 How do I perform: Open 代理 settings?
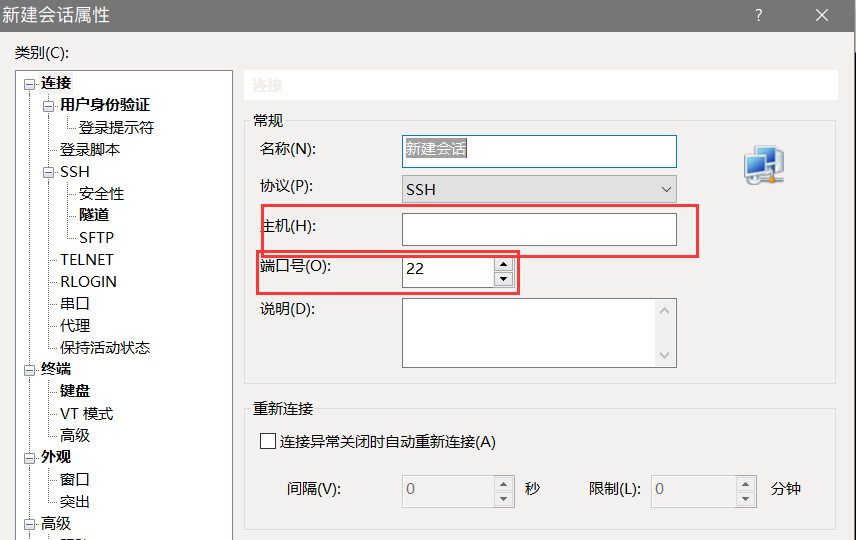click(75, 325)
